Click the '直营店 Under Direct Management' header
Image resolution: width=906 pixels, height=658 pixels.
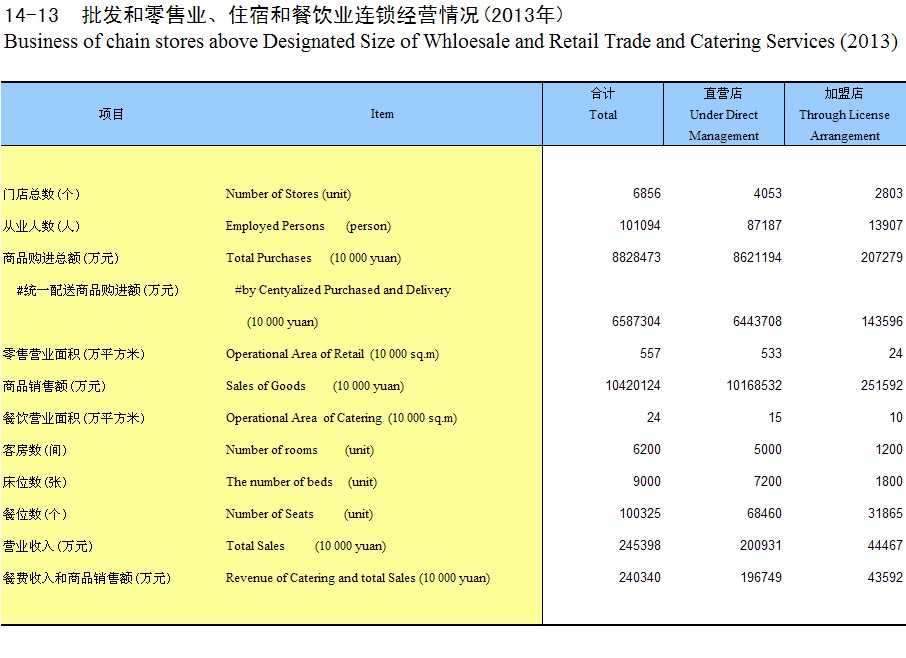(723, 114)
